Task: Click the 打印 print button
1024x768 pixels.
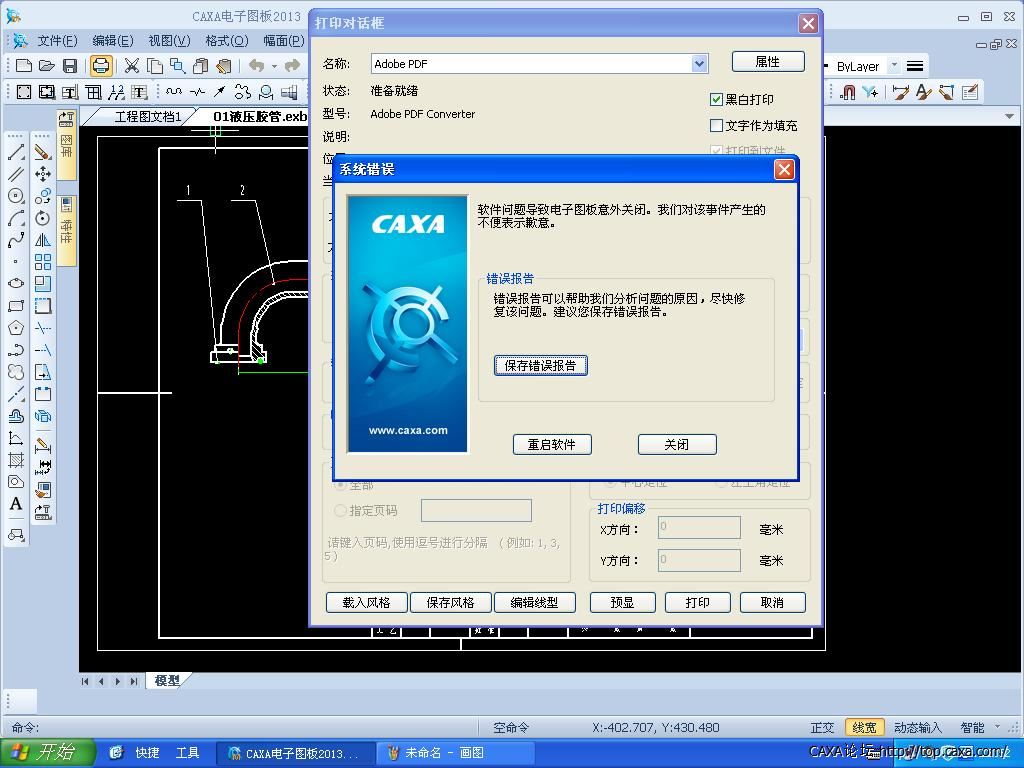Action: (697, 602)
